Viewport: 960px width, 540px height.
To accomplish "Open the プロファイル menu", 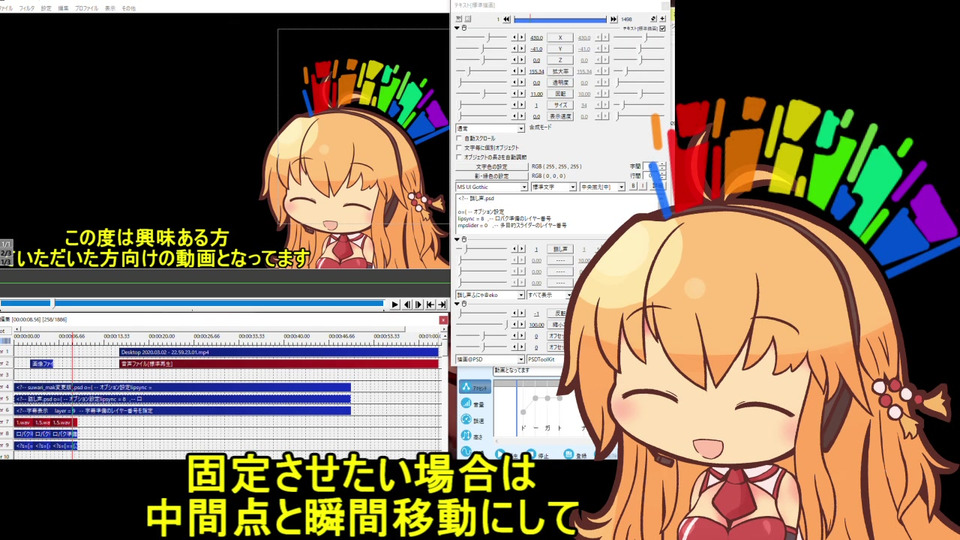I will coord(86,9).
